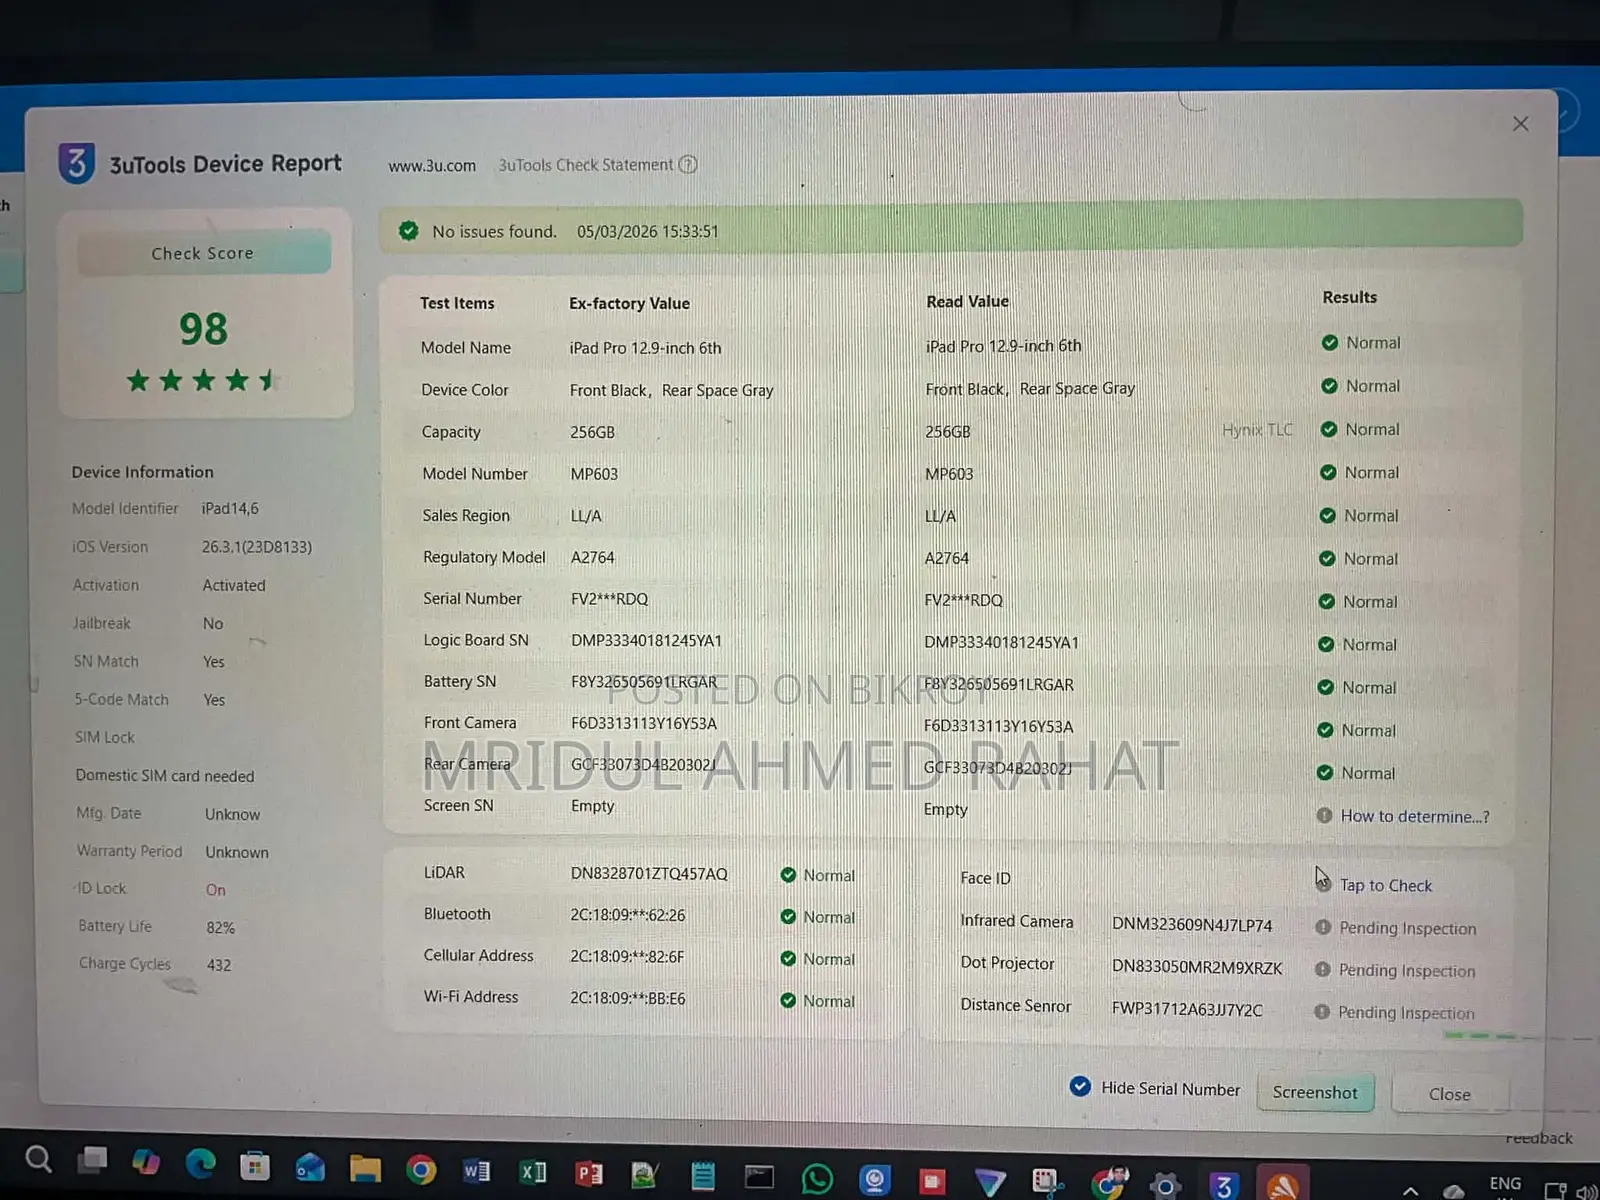Click the Infrared Camera serial DNM323609N4J7LP74
This screenshot has width=1600, height=1200.
[x=1192, y=925]
